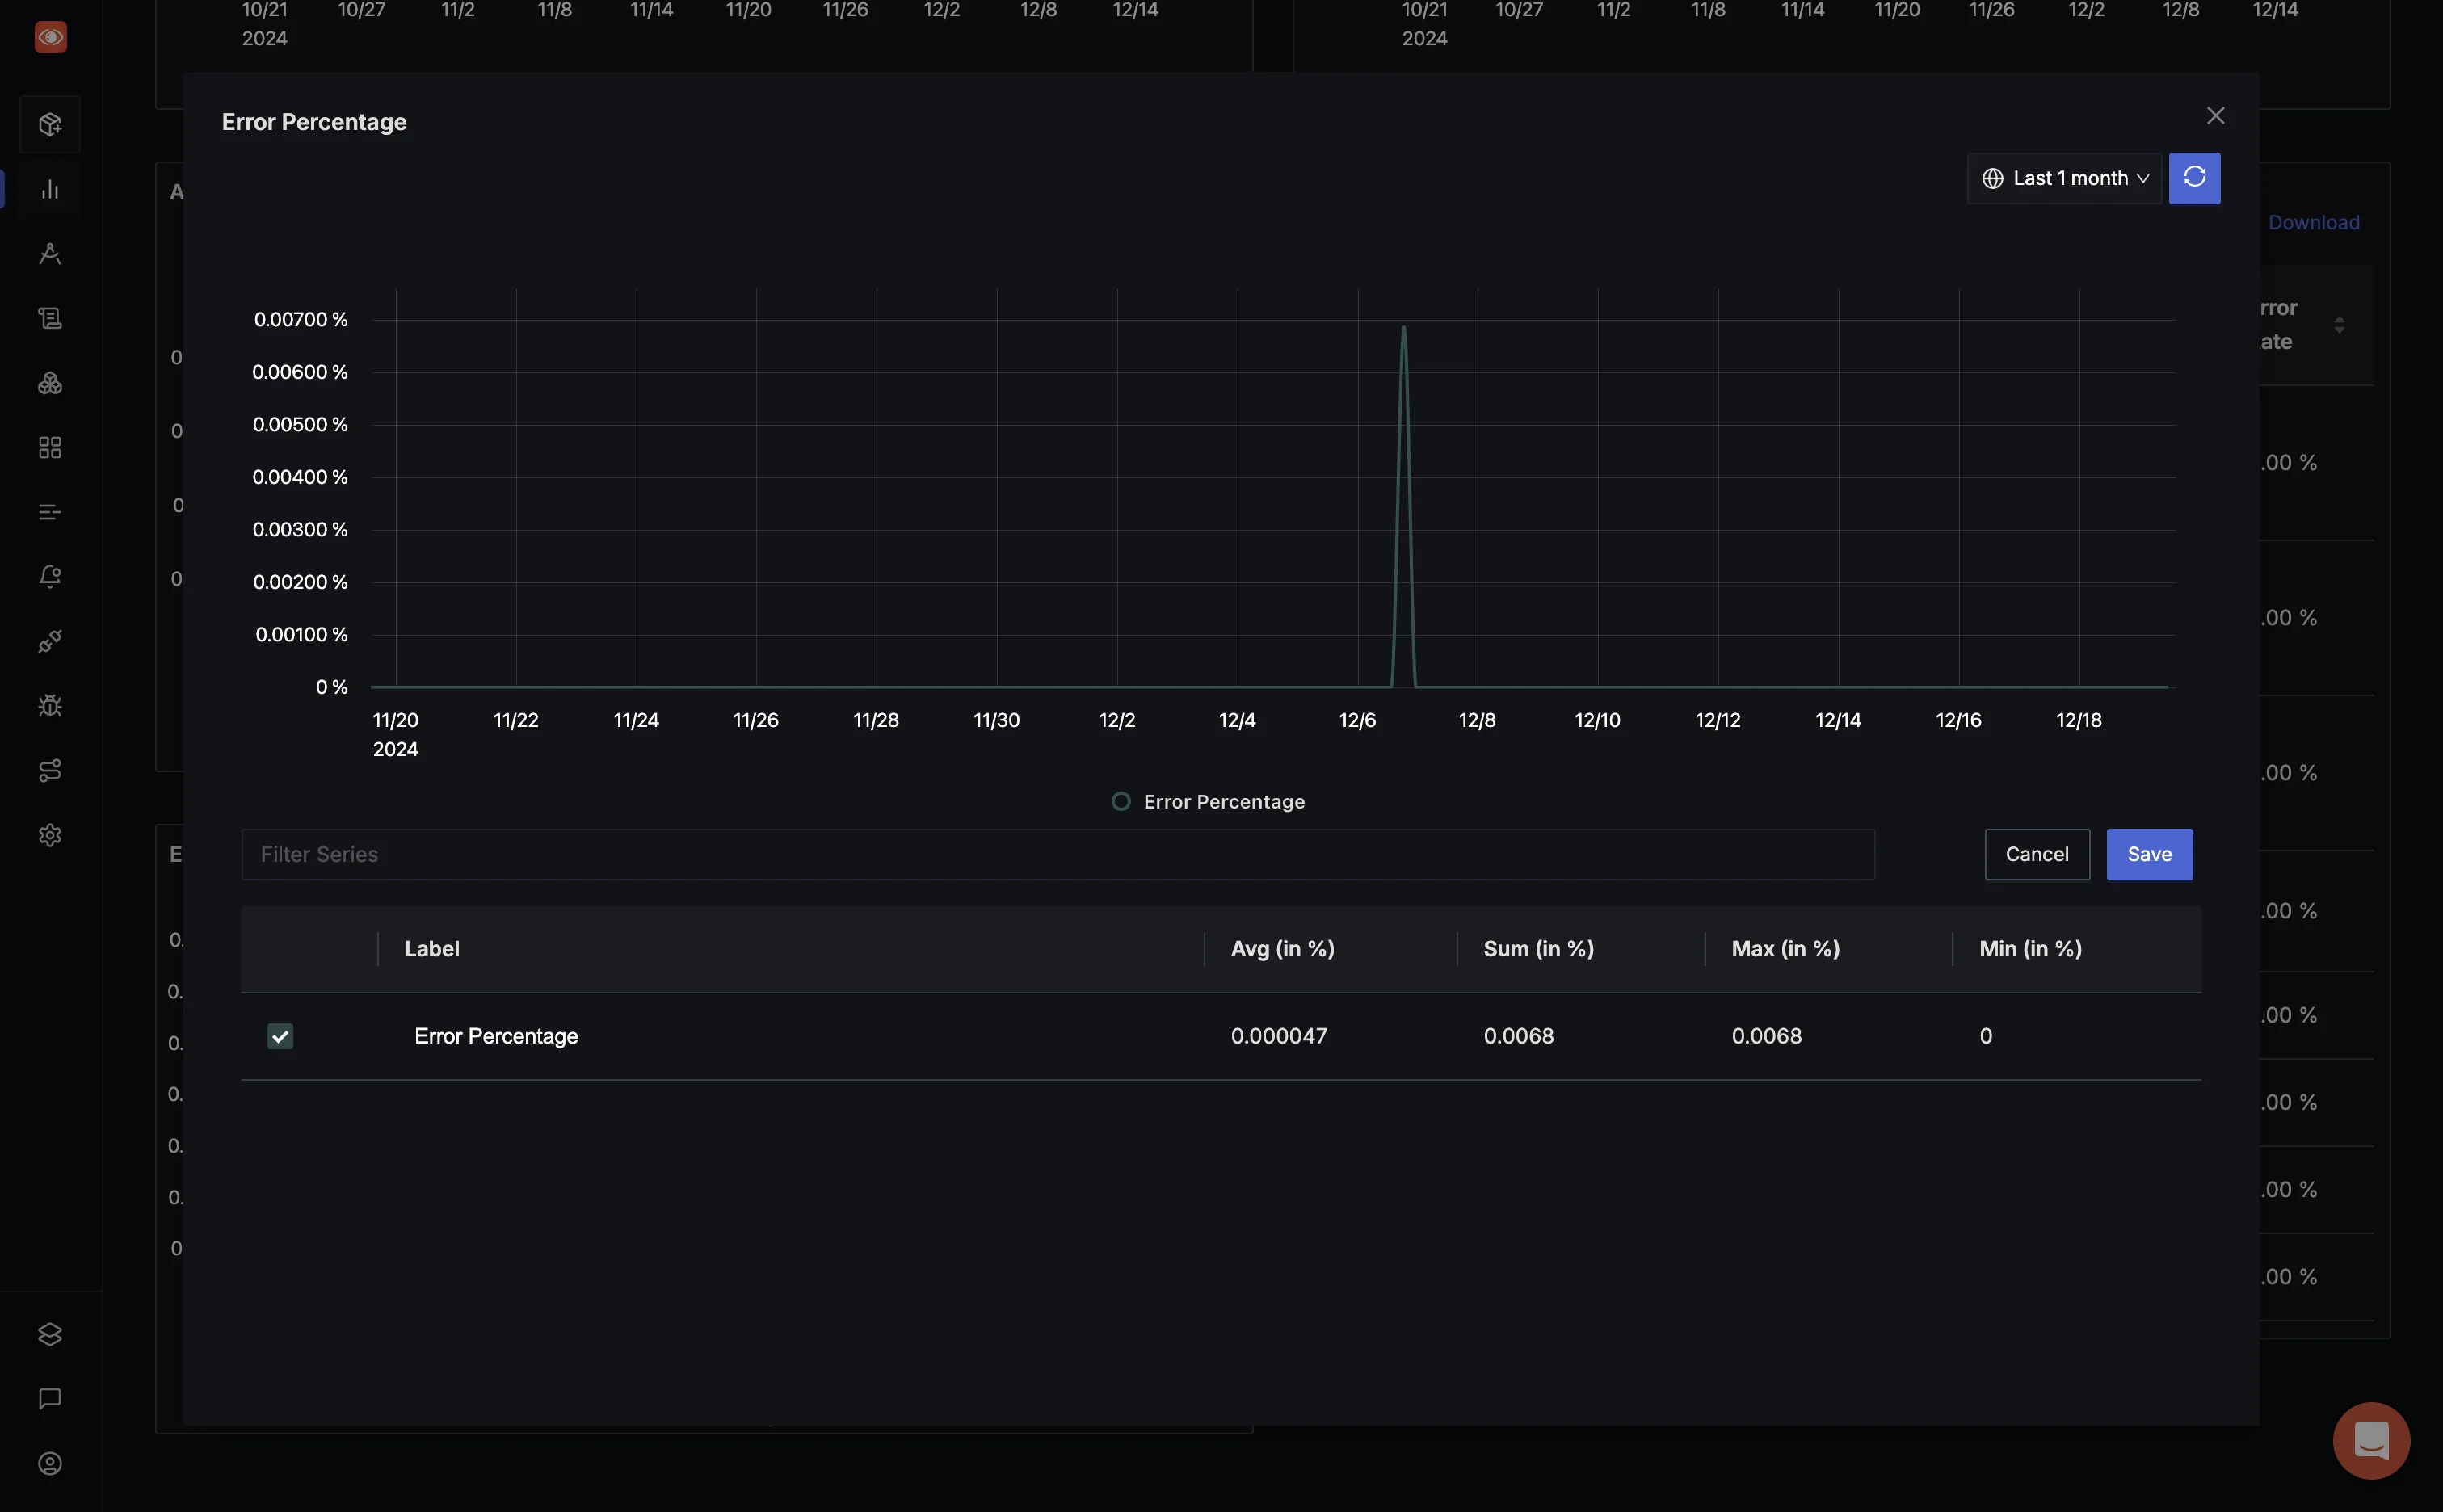The image size is (2443, 1512).
Task: Open the Infrastructure cubes icon
Action: [x=50, y=383]
